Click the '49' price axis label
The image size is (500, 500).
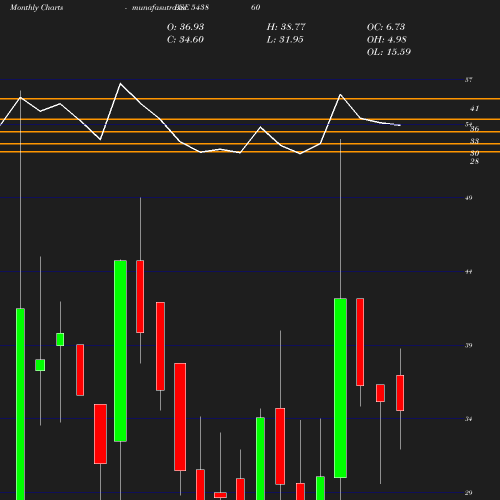[x=469, y=198]
